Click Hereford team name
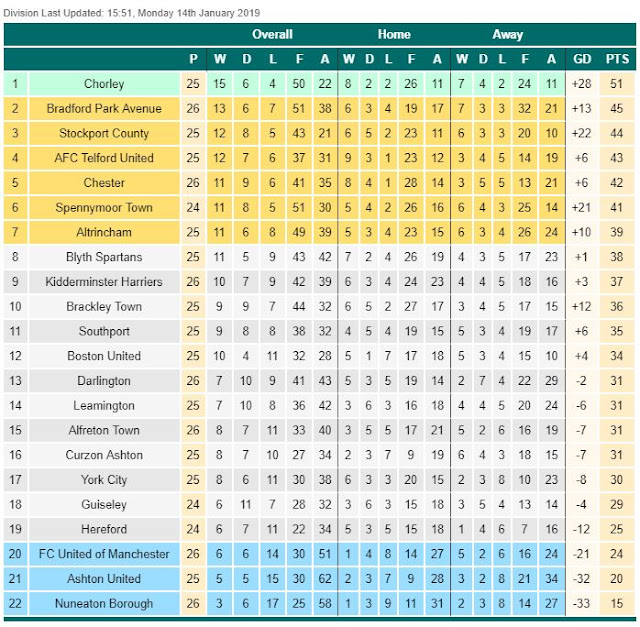The width and height of the screenshot is (640, 627). [x=104, y=529]
